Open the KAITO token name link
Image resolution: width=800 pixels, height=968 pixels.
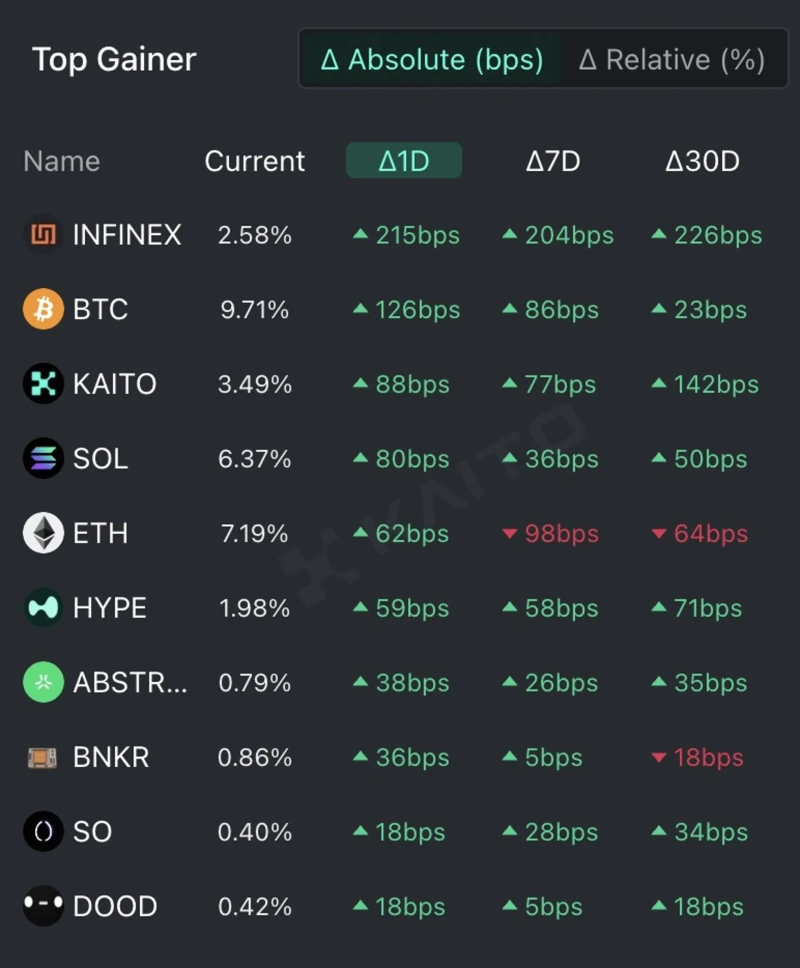[115, 385]
